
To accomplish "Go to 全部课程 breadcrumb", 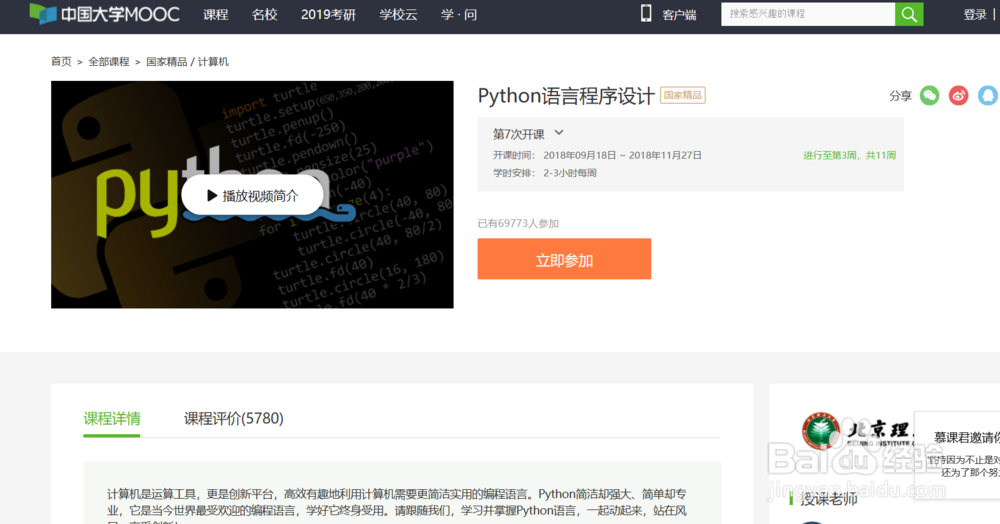I will tap(108, 62).
